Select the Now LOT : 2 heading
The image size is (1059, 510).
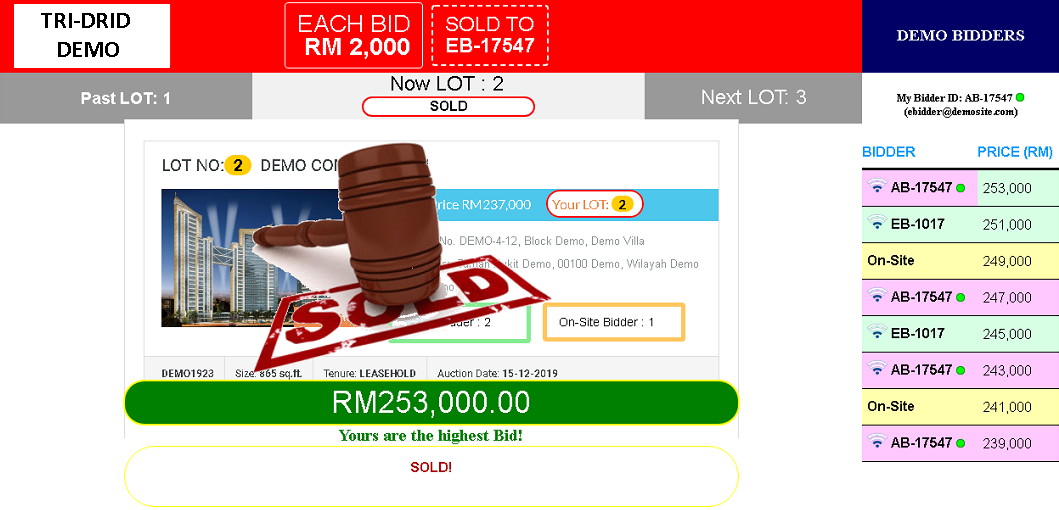click(x=447, y=84)
